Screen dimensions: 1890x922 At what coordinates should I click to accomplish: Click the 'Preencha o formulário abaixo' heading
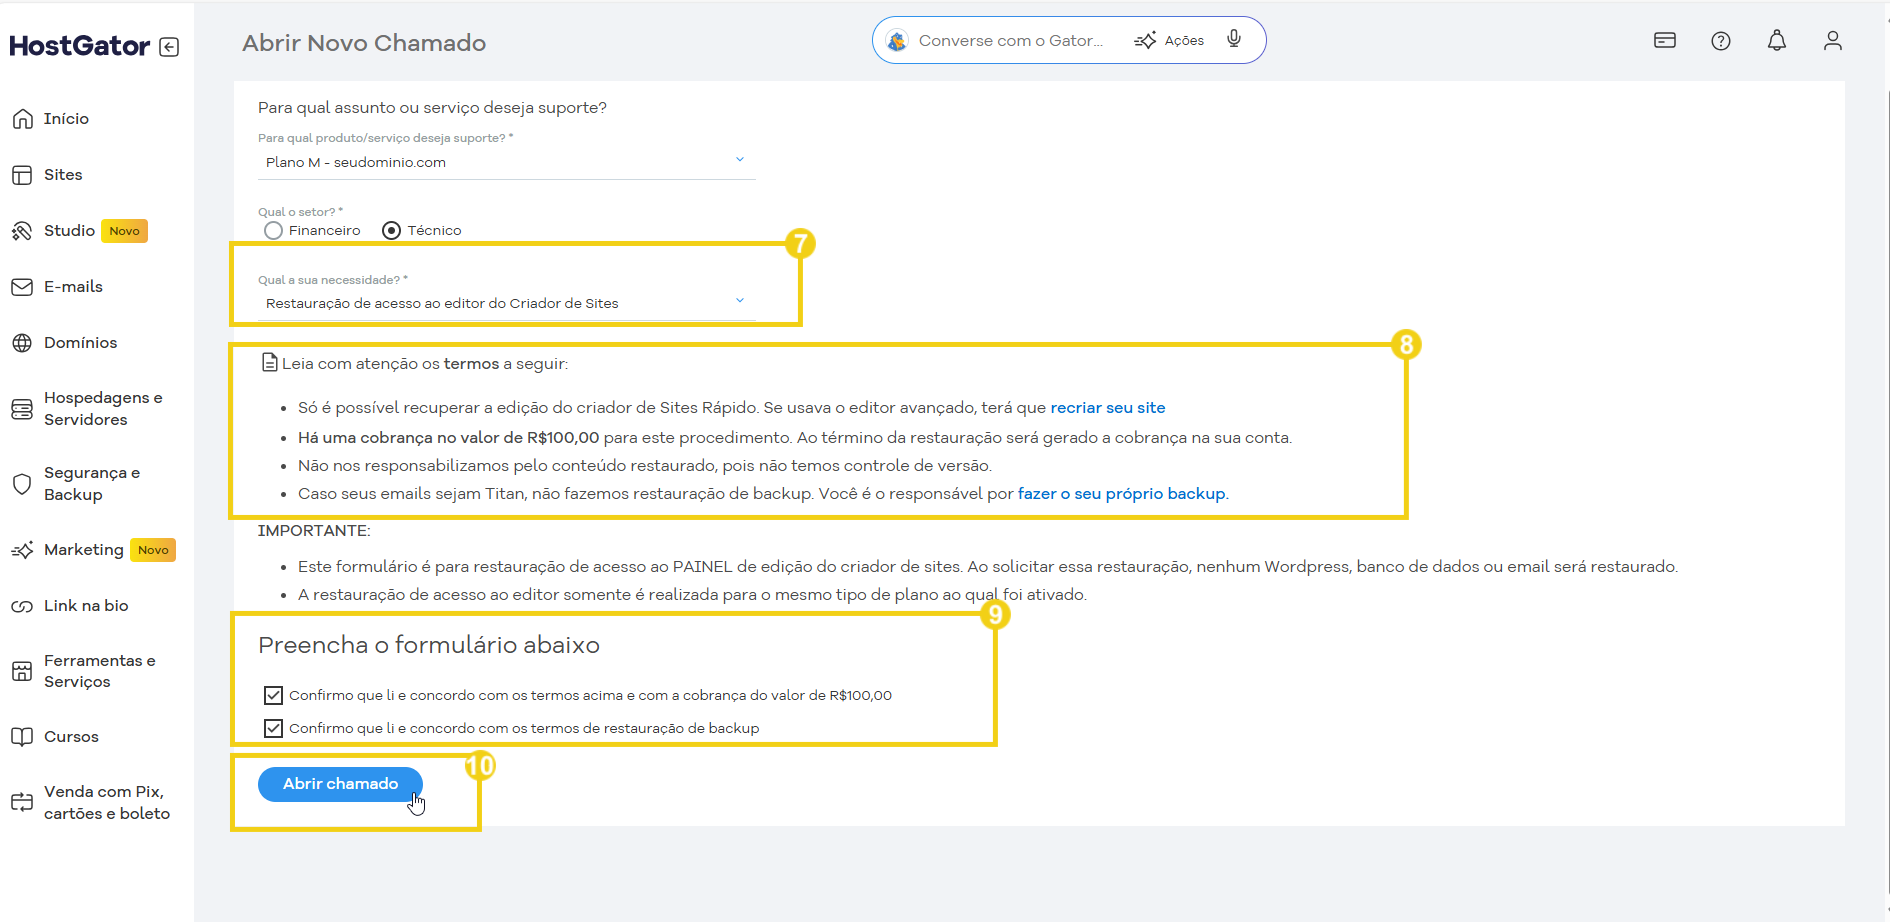click(429, 645)
